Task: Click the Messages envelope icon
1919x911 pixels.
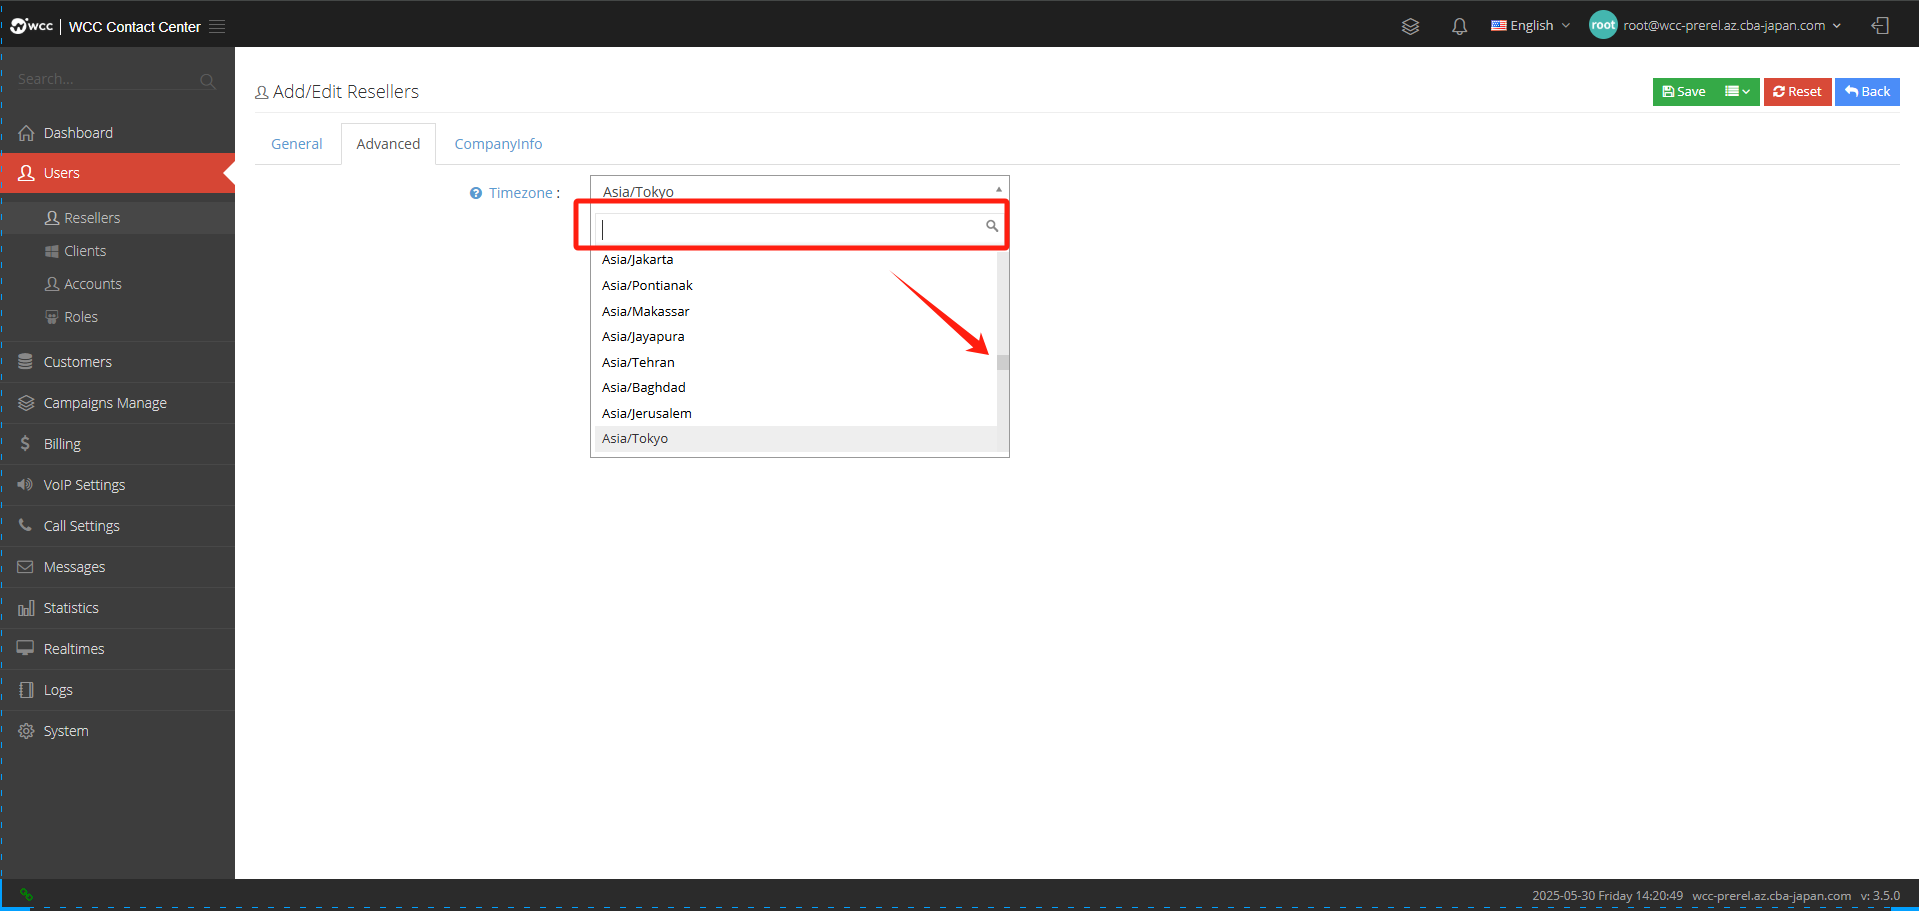Action: (x=25, y=567)
